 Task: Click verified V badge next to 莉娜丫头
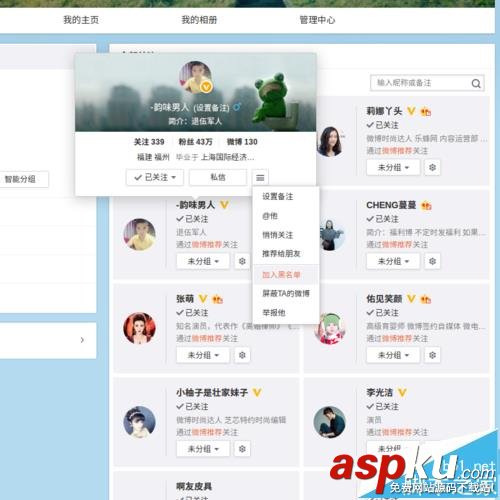[411, 111]
